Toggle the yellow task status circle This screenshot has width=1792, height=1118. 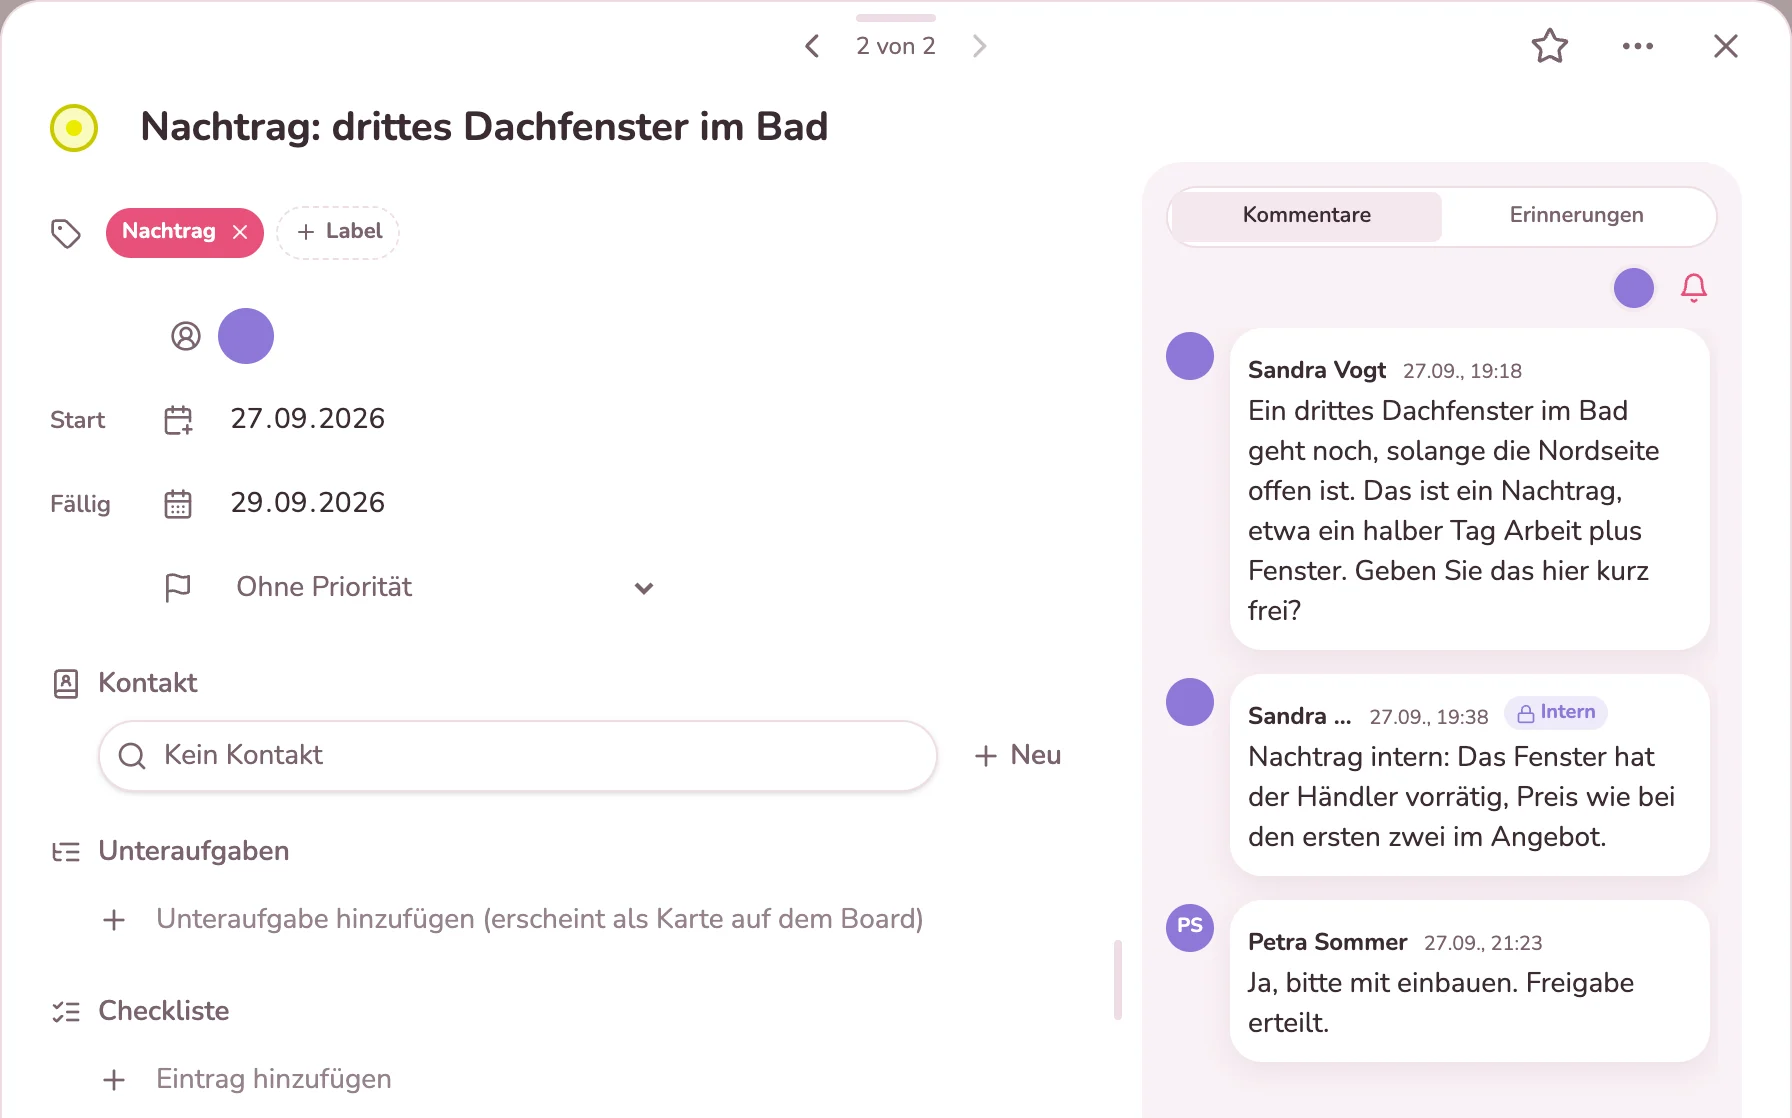tap(74, 128)
